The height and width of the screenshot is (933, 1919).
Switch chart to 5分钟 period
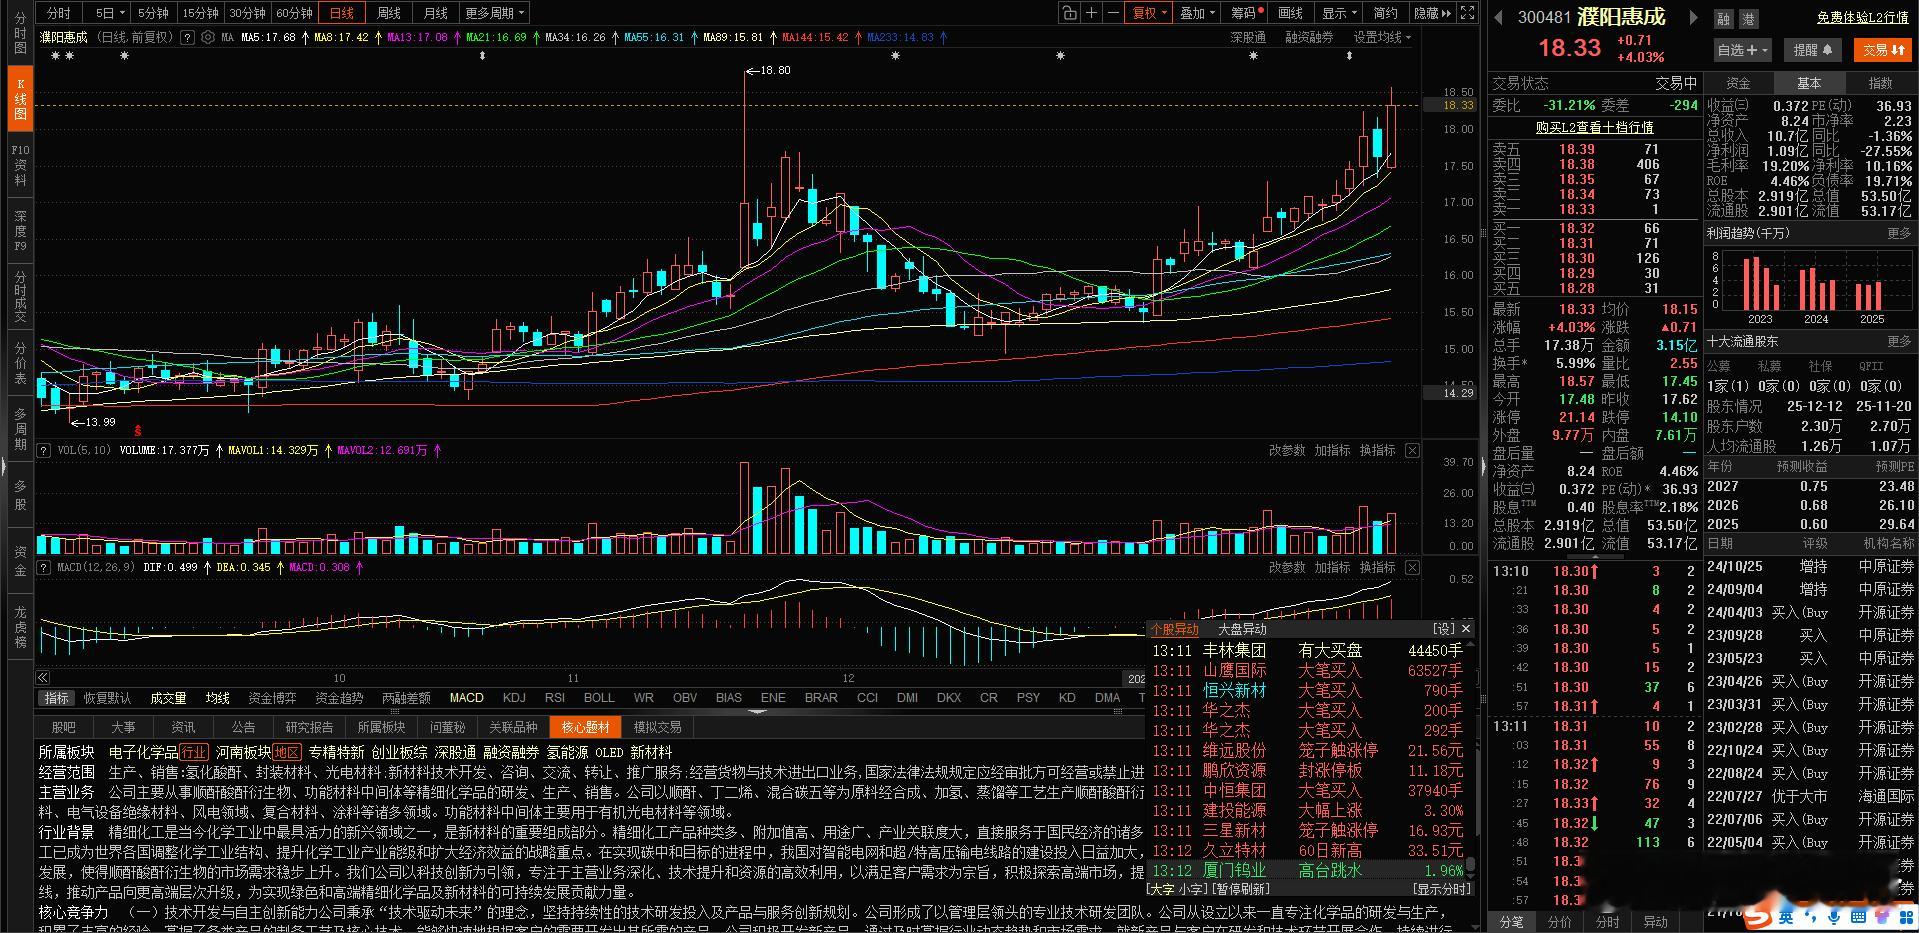click(153, 13)
